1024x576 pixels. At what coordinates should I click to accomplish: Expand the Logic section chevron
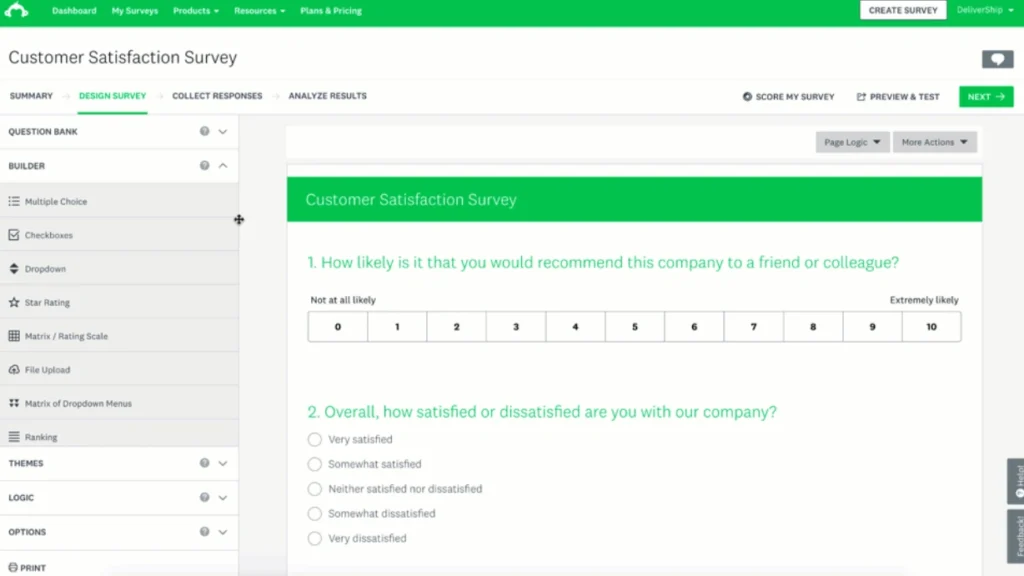pyautogui.click(x=223, y=498)
